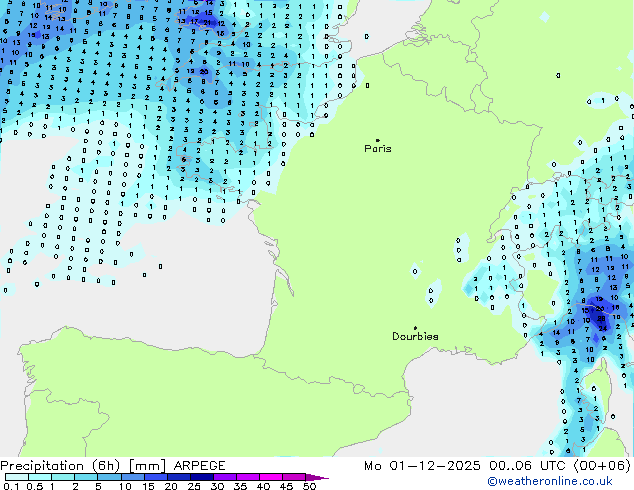
Task: Click the legend value "35"
Action: [240, 486]
